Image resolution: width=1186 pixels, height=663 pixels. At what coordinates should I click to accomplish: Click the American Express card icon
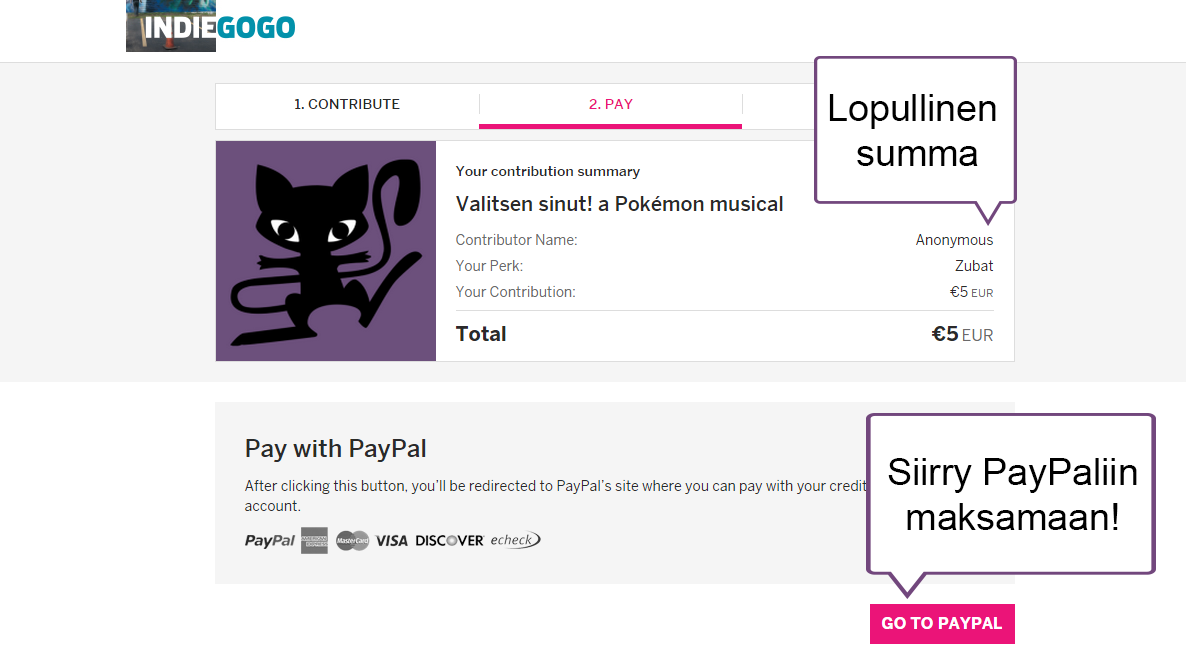pos(314,540)
